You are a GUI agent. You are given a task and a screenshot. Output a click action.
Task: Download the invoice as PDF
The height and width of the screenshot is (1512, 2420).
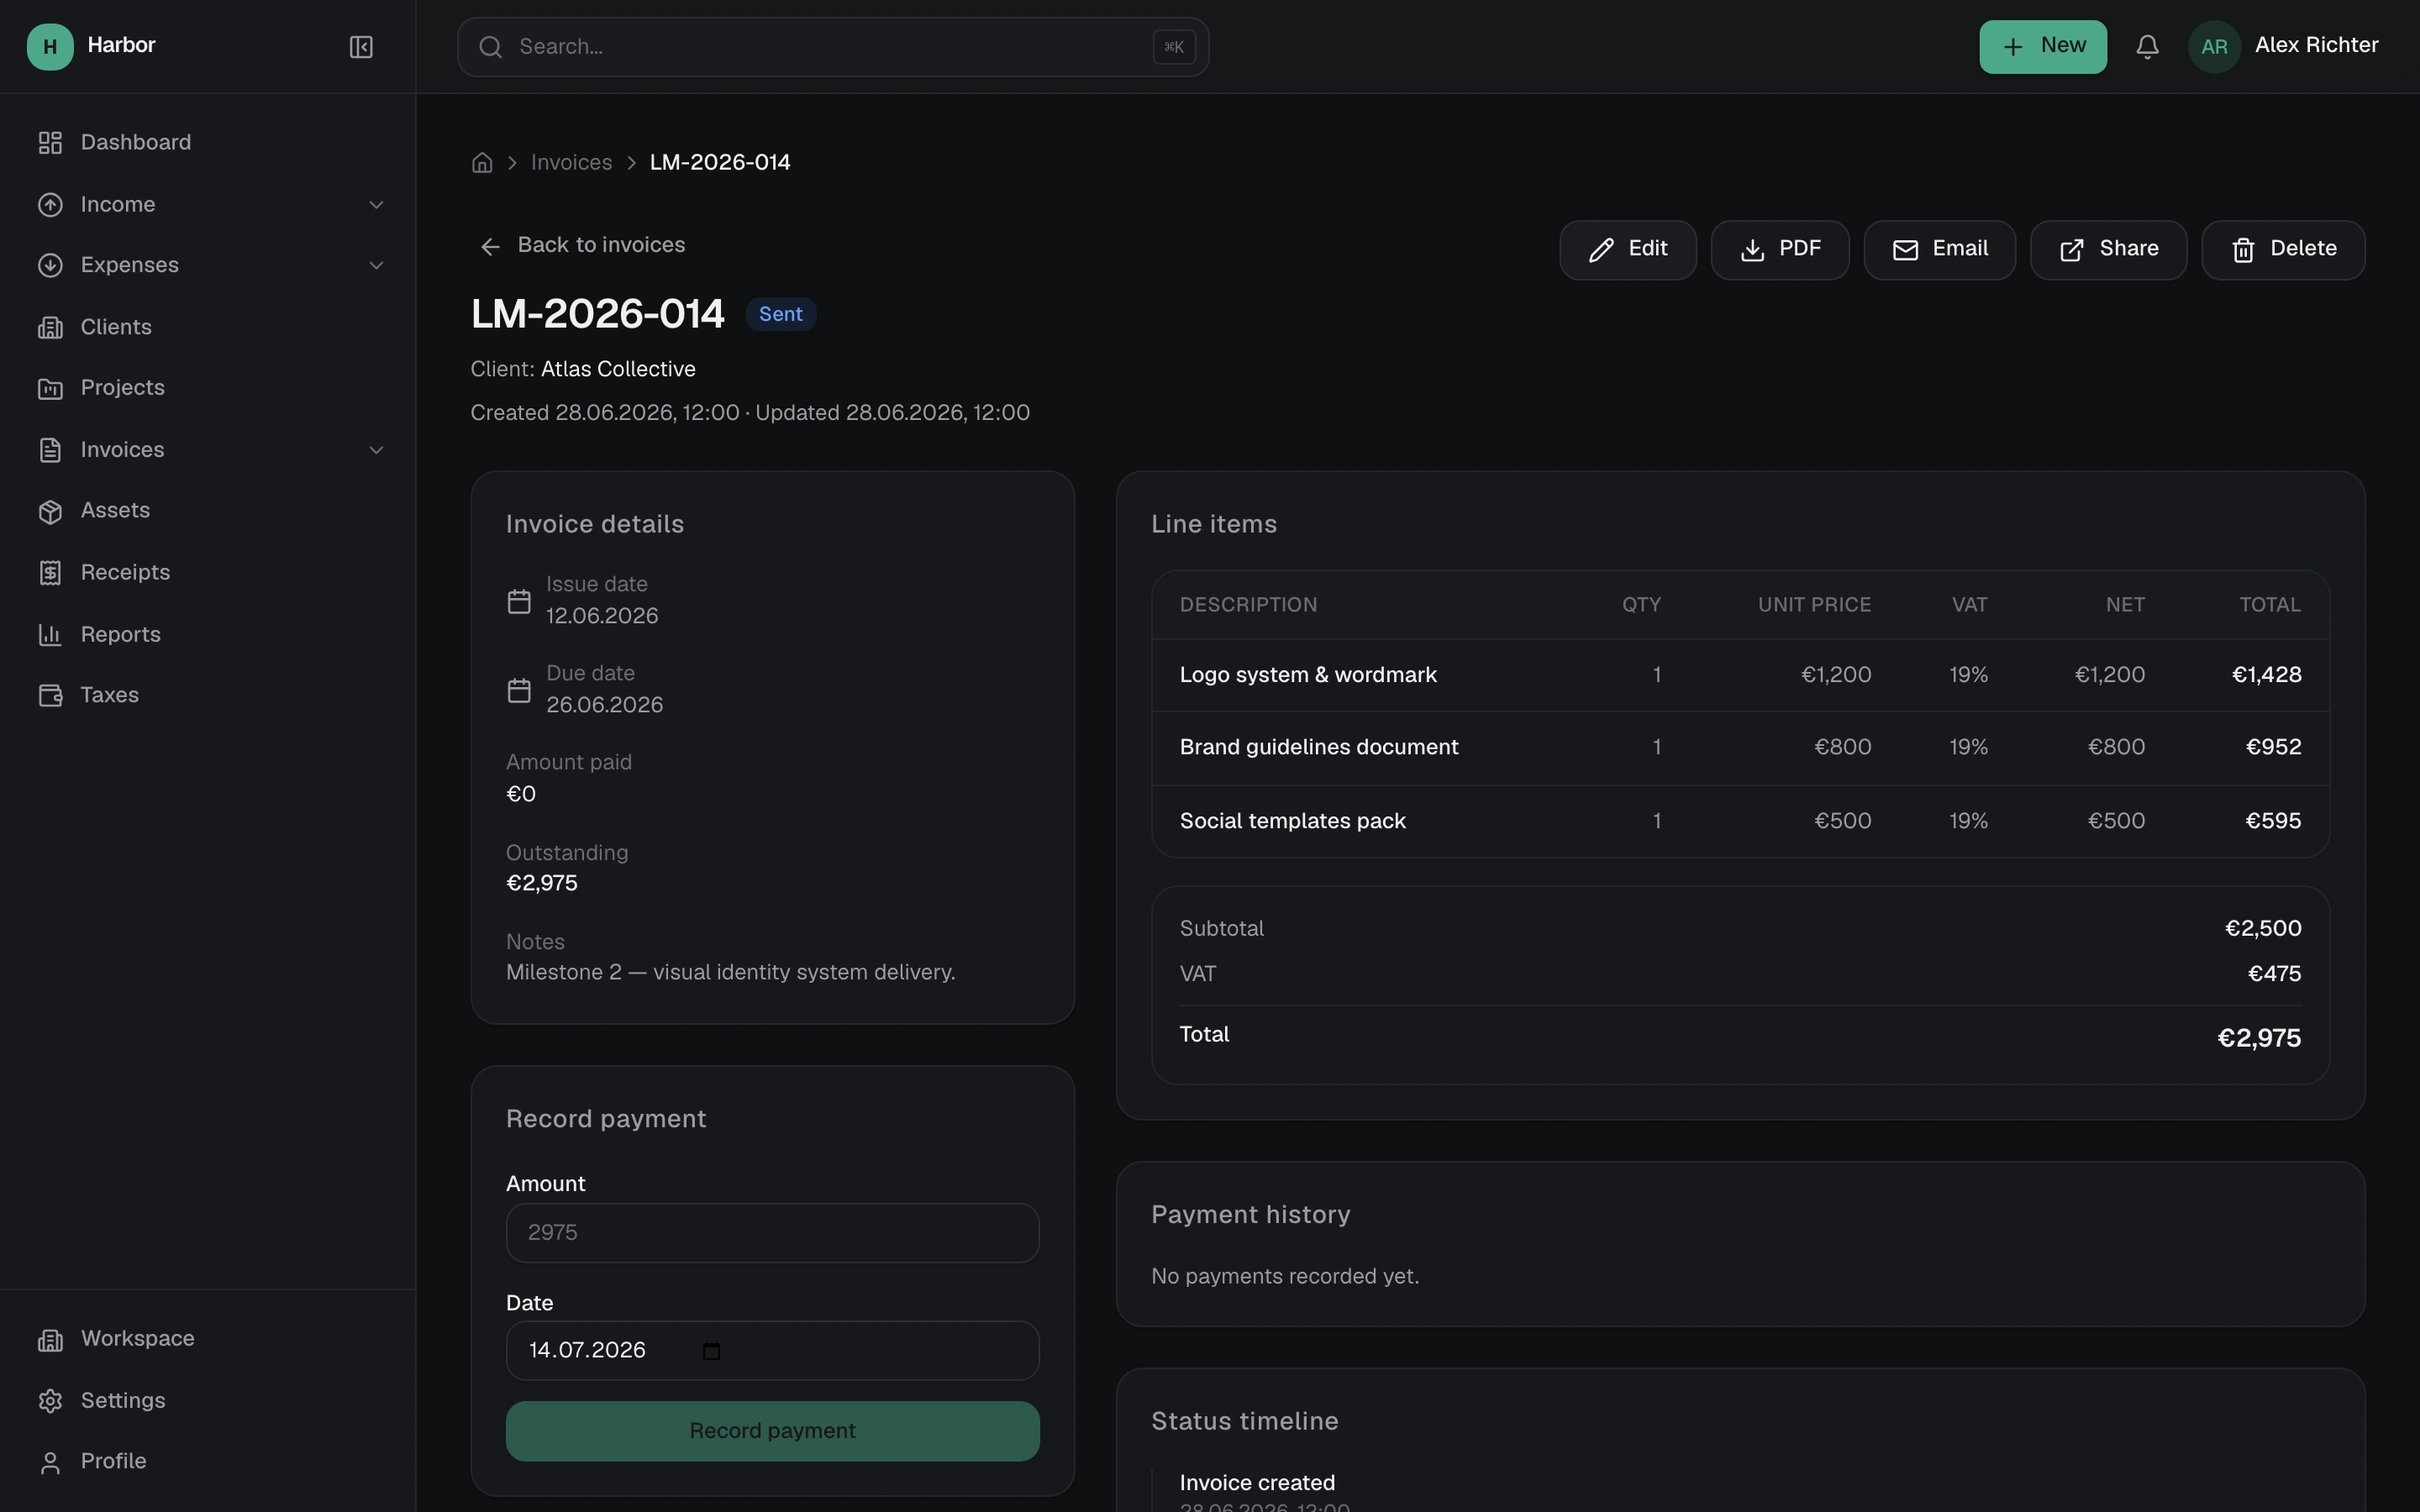click(x=1780, y=250)
